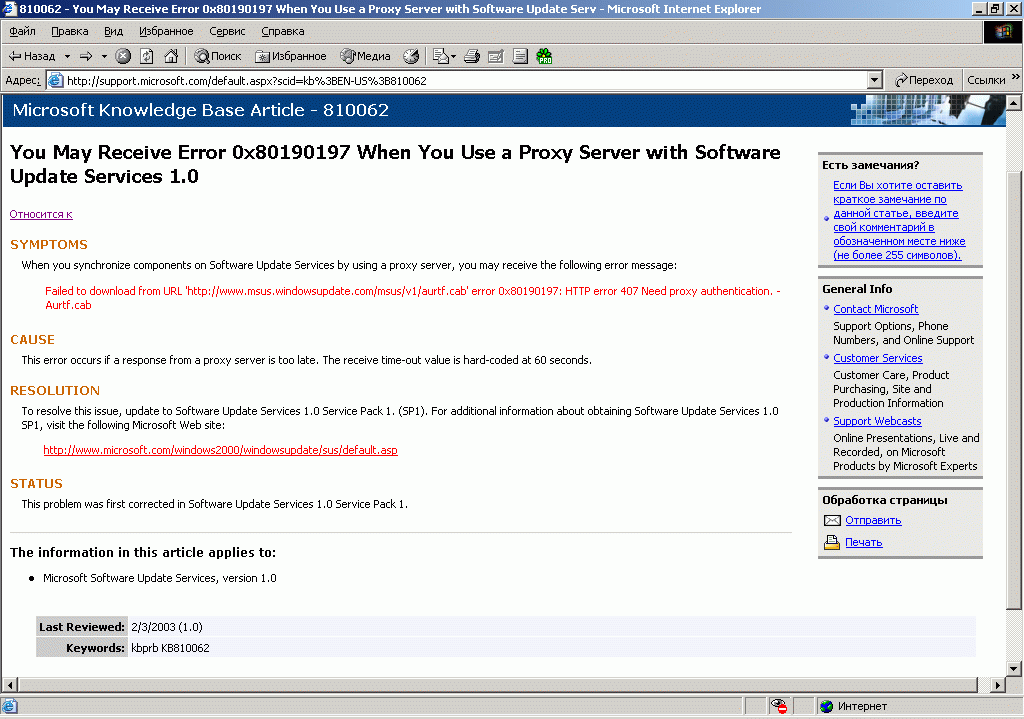The image size is (1024, 719).
Task: Print the page with the printer icon
Action: pyautogui.click(x=472, y=56)
